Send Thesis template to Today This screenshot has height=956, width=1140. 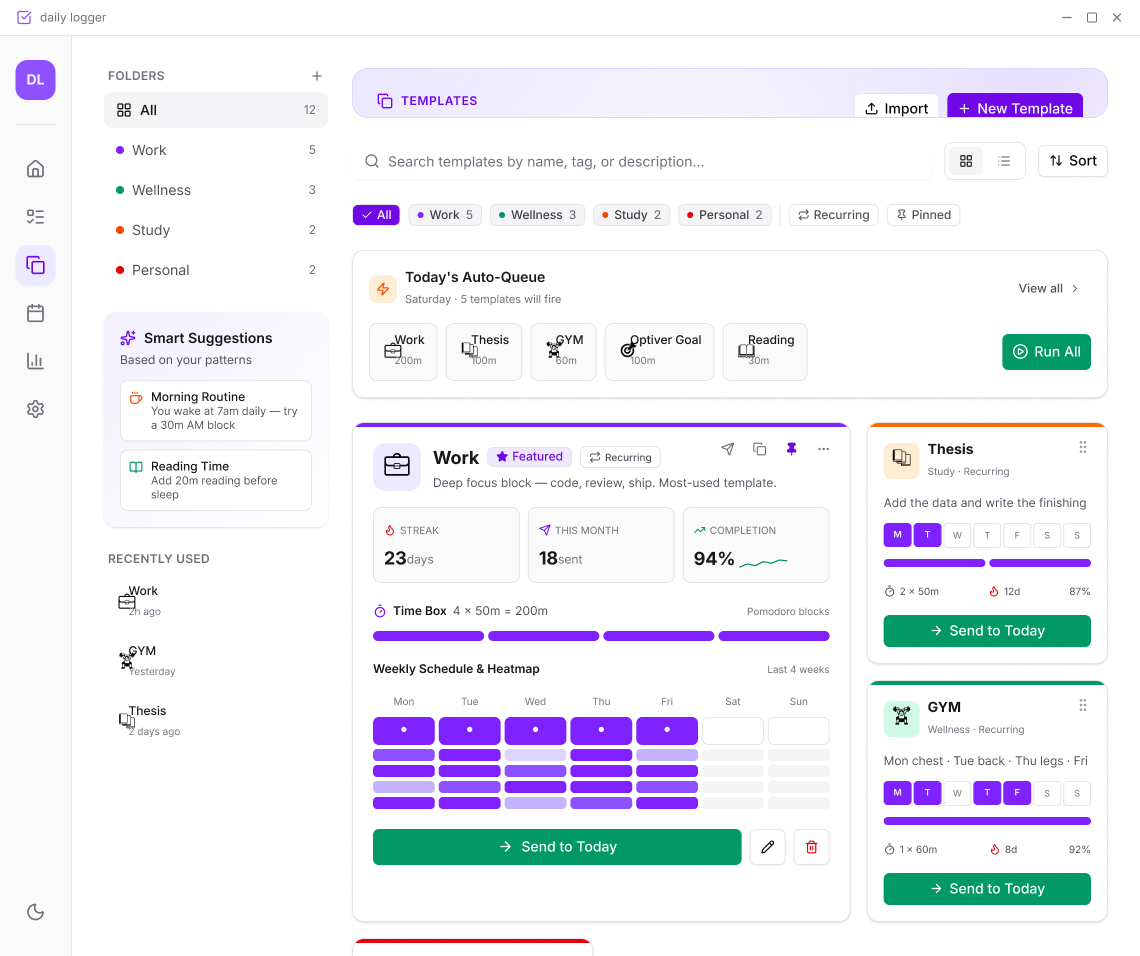(987, 631)
